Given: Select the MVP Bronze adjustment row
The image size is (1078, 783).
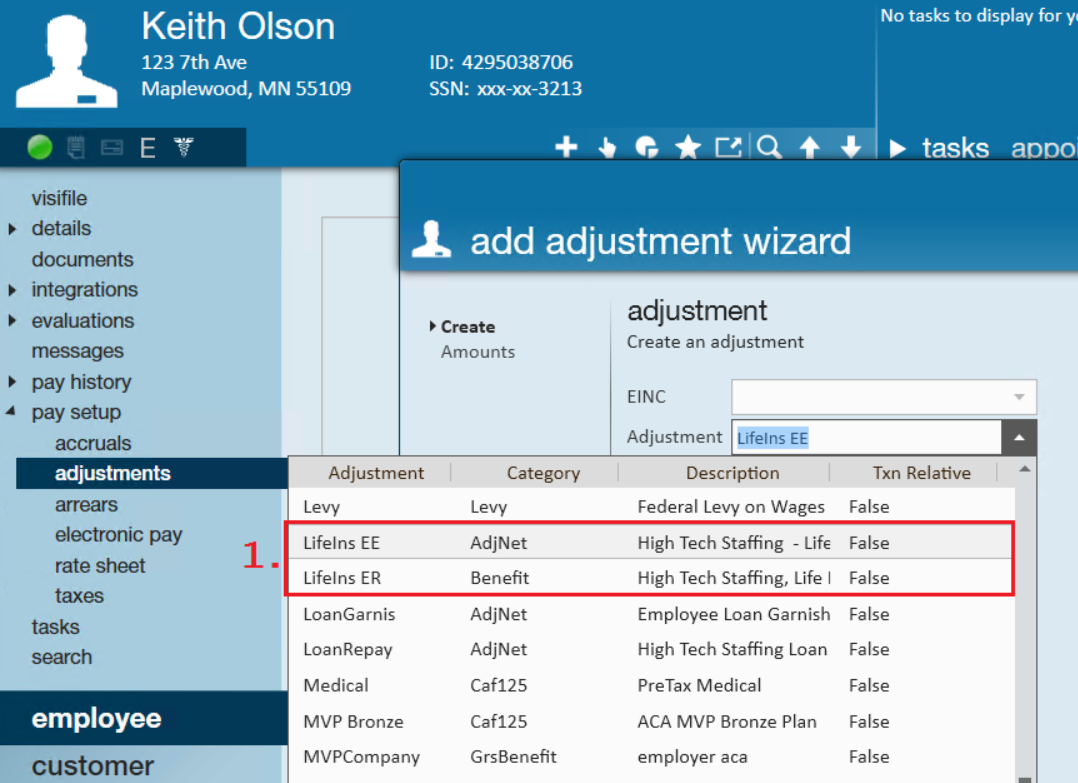Looking at the screenshot, I should (651, 722).
